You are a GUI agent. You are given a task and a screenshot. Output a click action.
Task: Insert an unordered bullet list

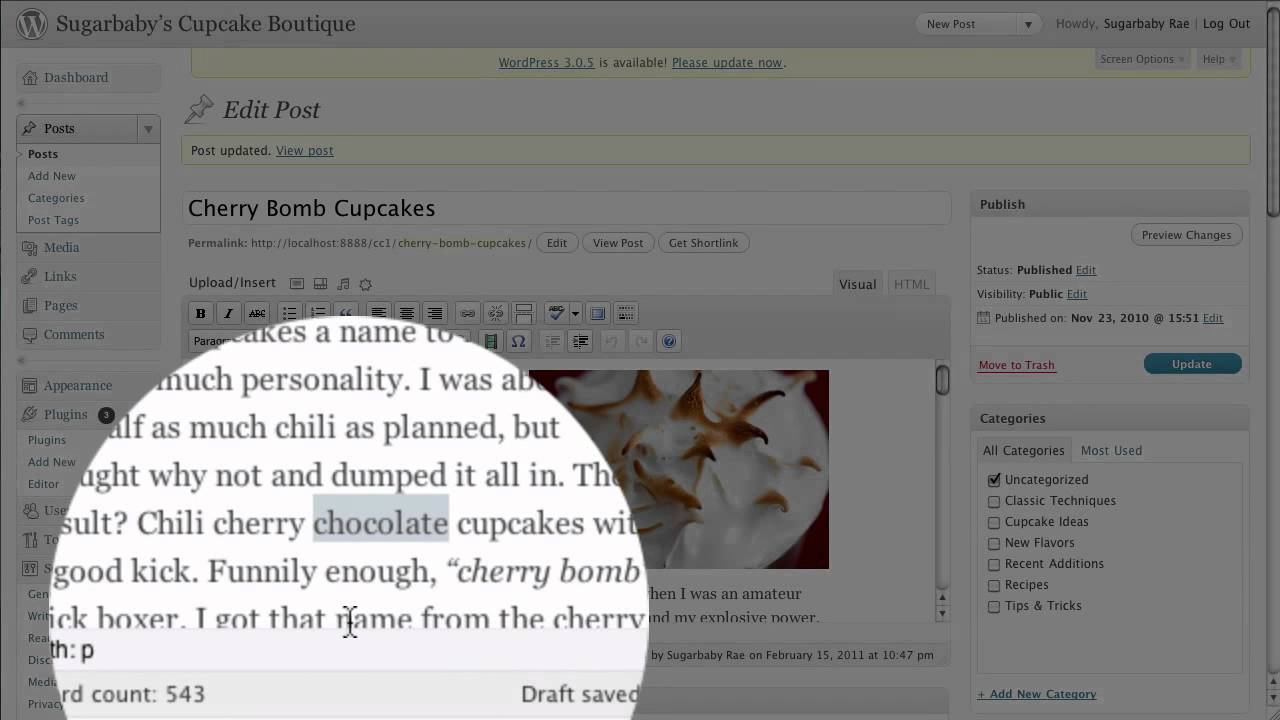coord(289,313)
